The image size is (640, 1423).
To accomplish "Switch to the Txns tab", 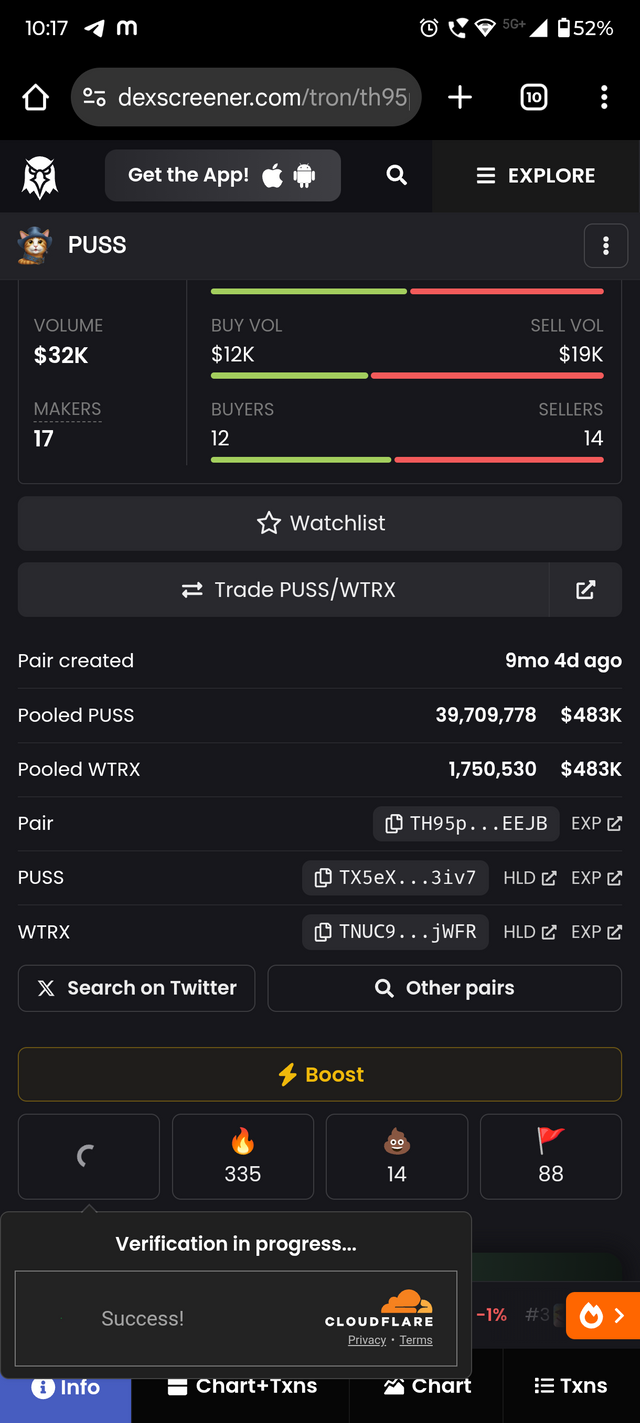I will click(x=571, y=1386).
